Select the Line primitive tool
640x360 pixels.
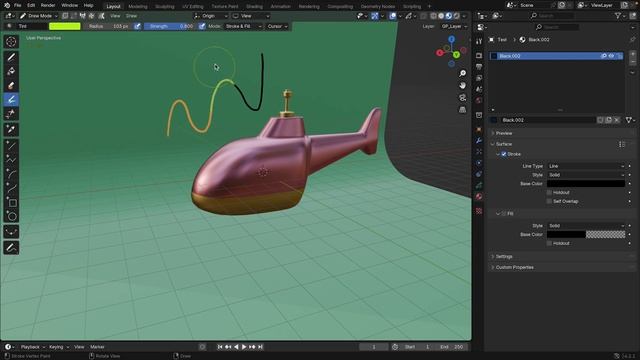tap(11, 145)
